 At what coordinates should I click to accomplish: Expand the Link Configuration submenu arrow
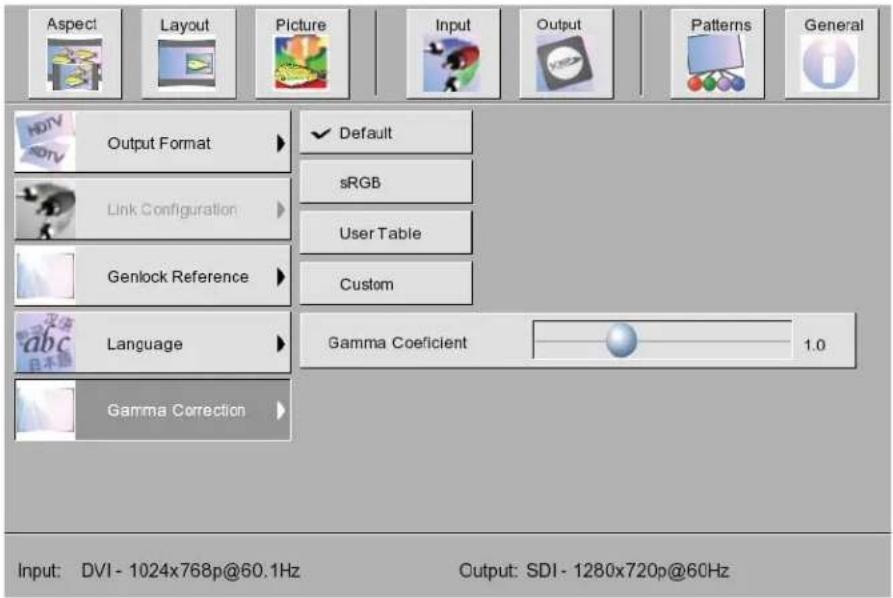[x=280, y=210]
